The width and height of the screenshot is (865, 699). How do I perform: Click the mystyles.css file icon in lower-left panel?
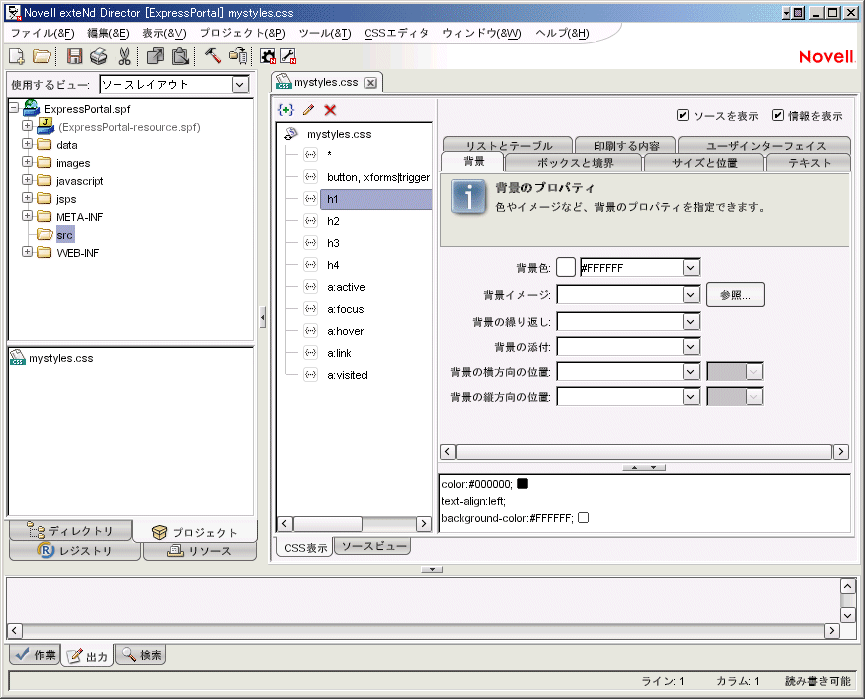tap(18, 357)
